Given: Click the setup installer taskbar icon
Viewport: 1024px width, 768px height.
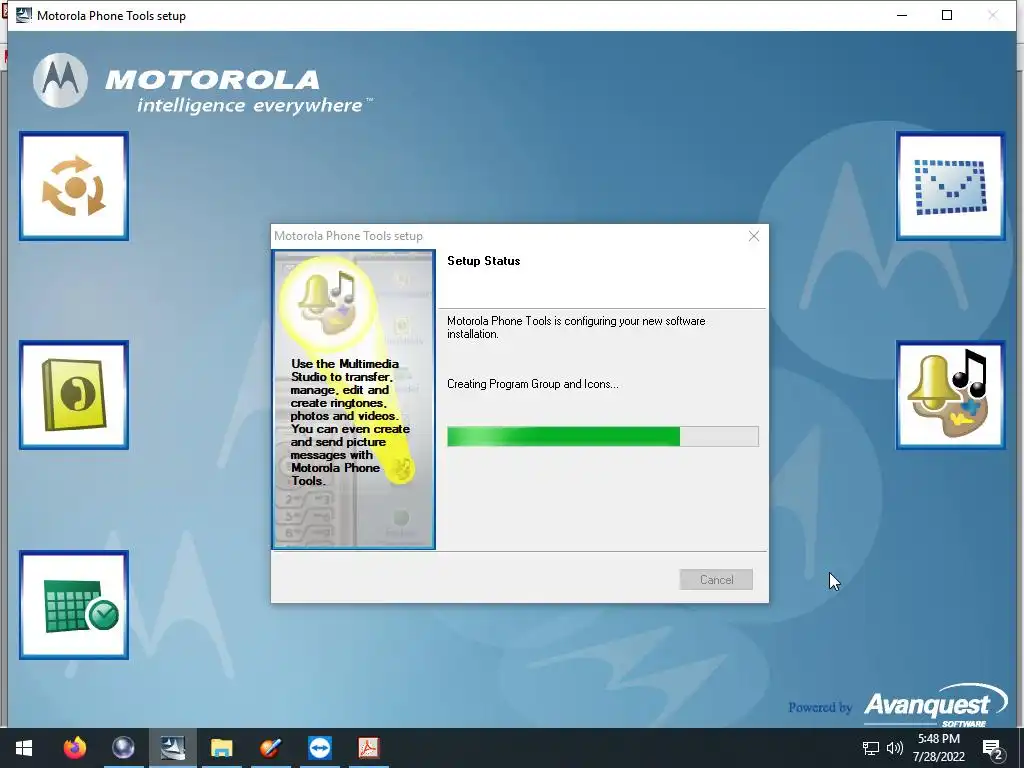Looking at the screenshot, I should pos(172,748).
